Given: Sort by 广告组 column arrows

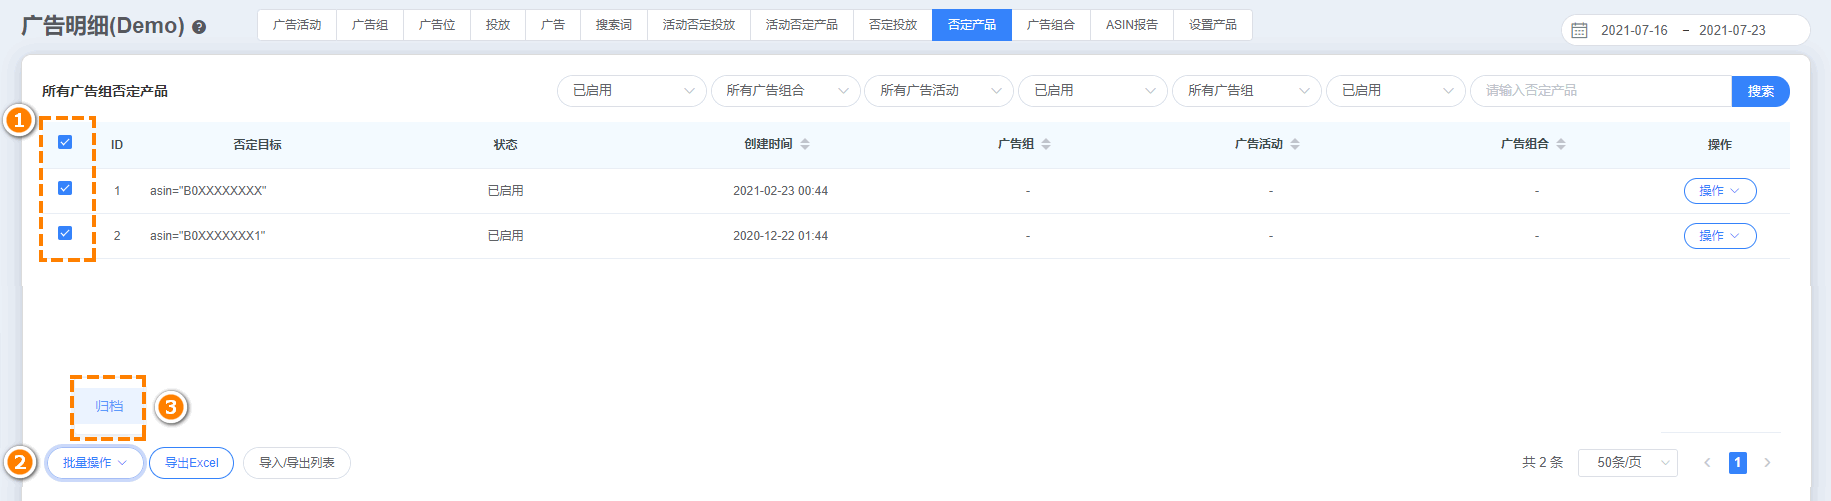Looking at the screenshot, I should click(1046, 144).
